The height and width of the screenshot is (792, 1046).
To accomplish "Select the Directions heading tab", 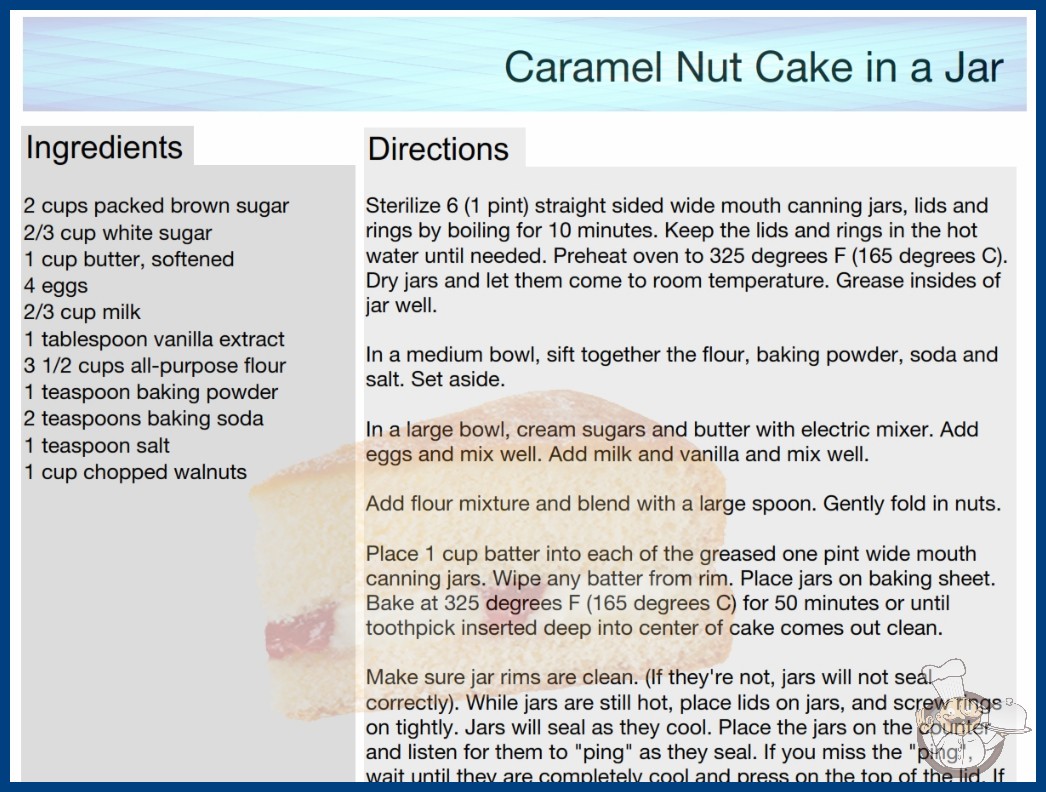I will point(439,149).
